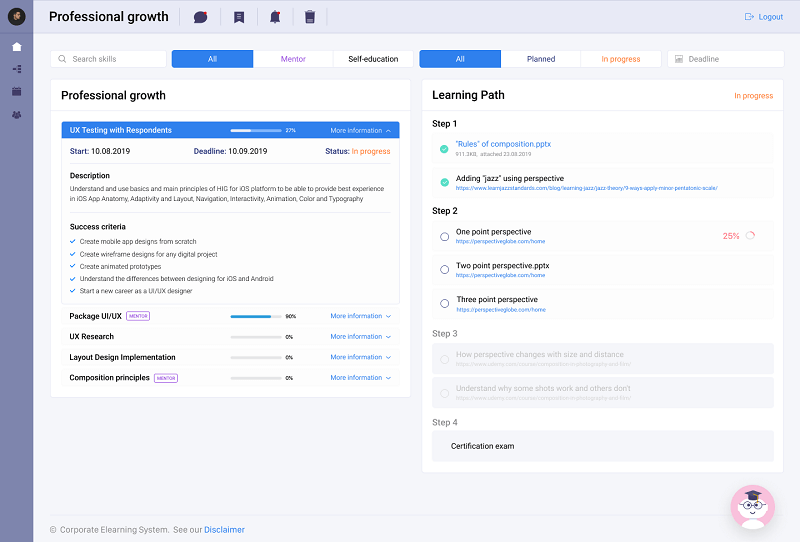Select How perspective changes with size circle
Viewport: 800px width, 542px height.
[444, 359]
